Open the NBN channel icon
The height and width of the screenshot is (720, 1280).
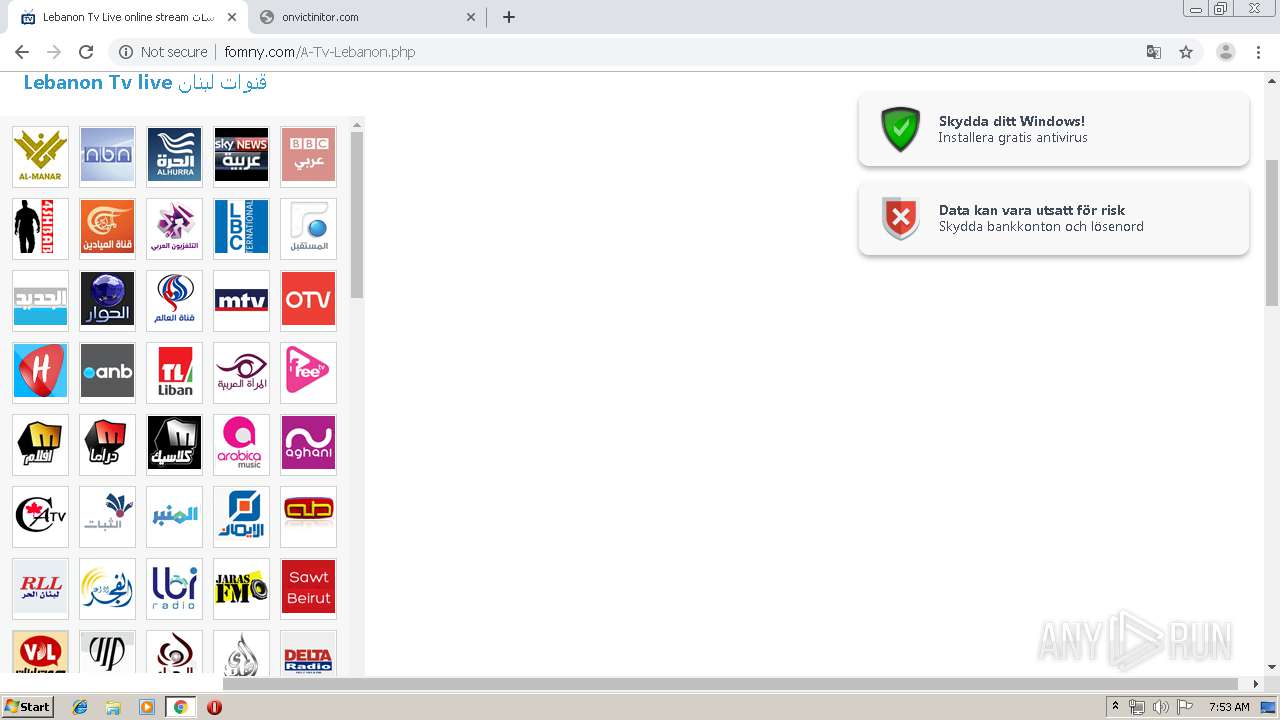[x=107, y=156]
